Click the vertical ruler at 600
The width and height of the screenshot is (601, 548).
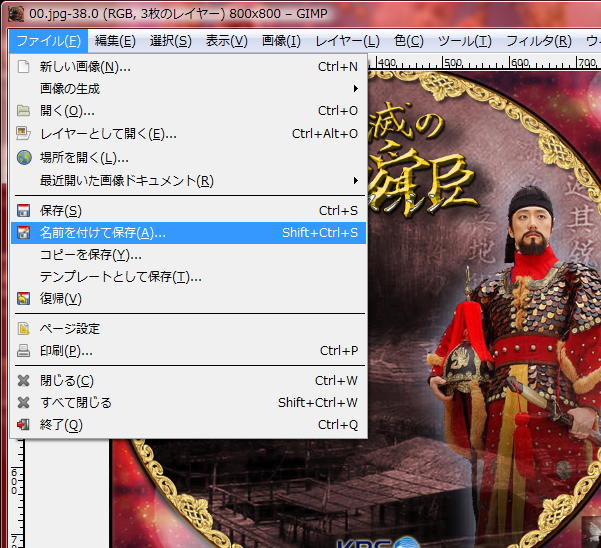point(15,481)
